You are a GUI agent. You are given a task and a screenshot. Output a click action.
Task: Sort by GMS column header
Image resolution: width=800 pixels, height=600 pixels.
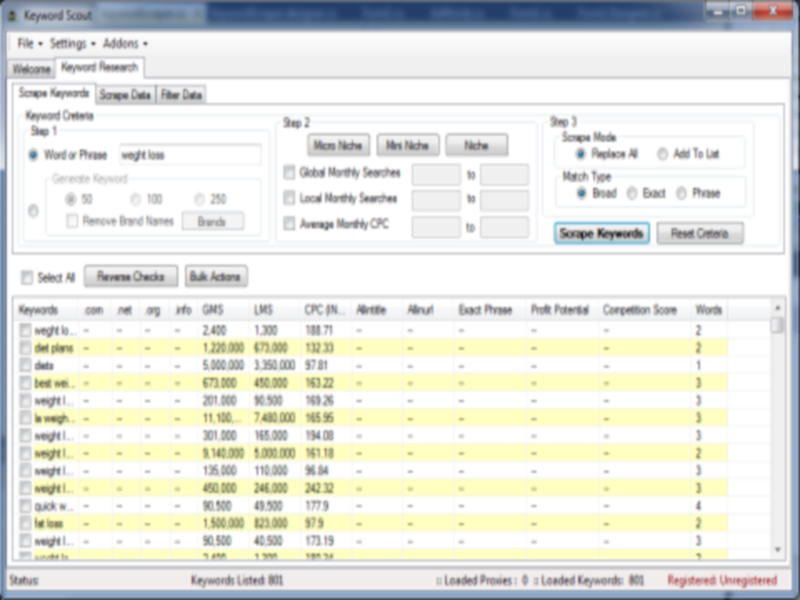pos(223,310)
